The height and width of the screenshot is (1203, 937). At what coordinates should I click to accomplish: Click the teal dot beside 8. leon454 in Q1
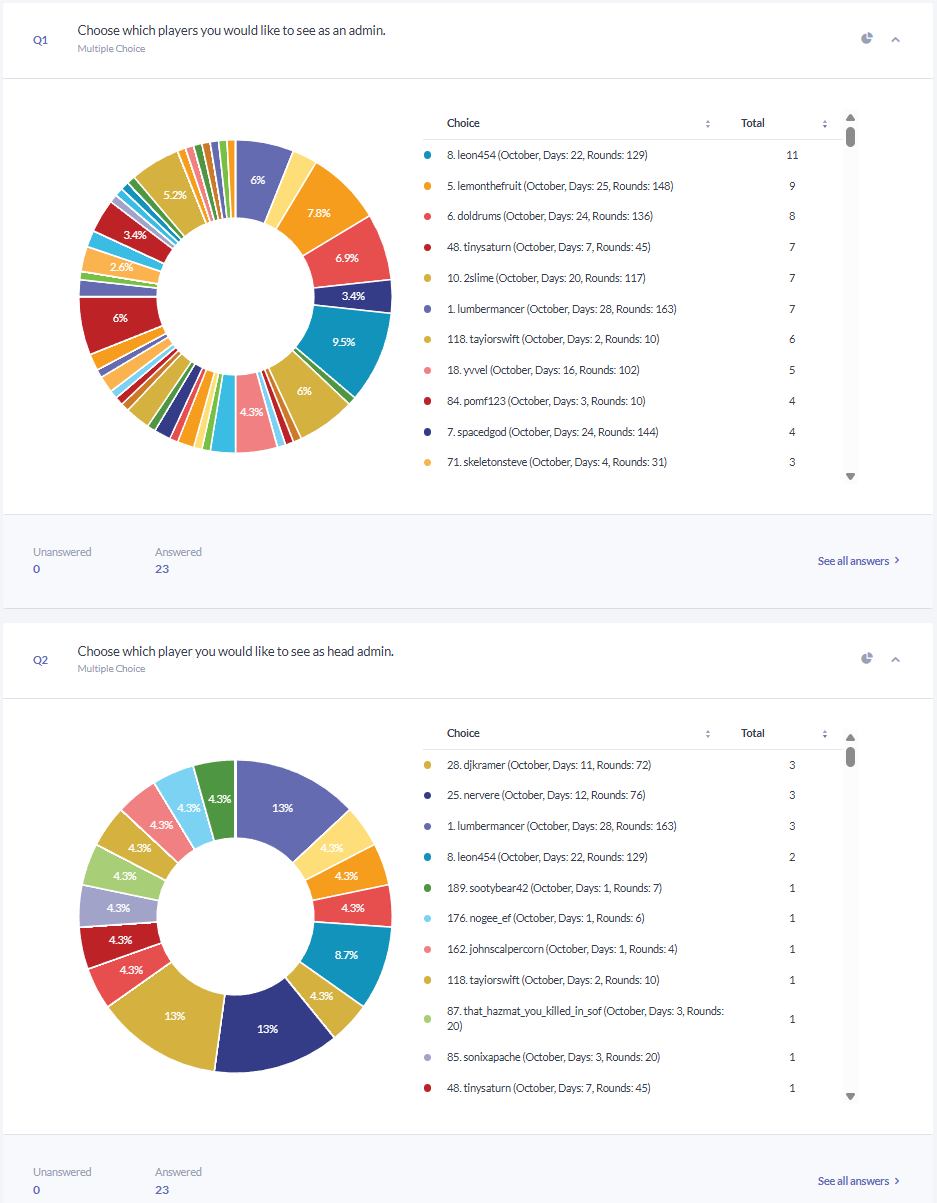tap(427, 155)
